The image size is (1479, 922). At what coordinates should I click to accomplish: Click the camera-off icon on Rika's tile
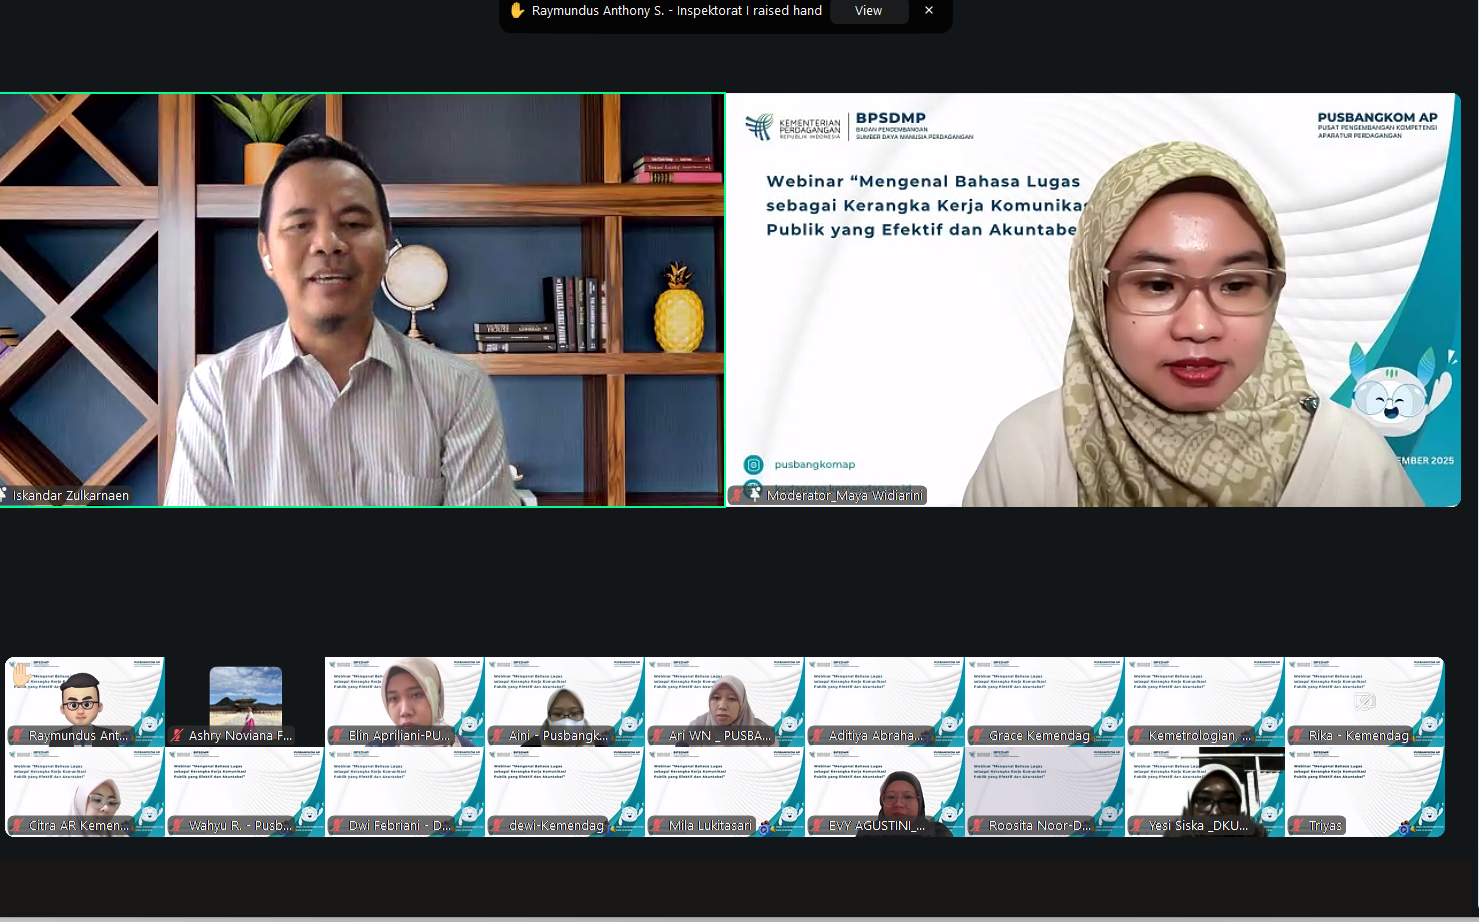1365,701
